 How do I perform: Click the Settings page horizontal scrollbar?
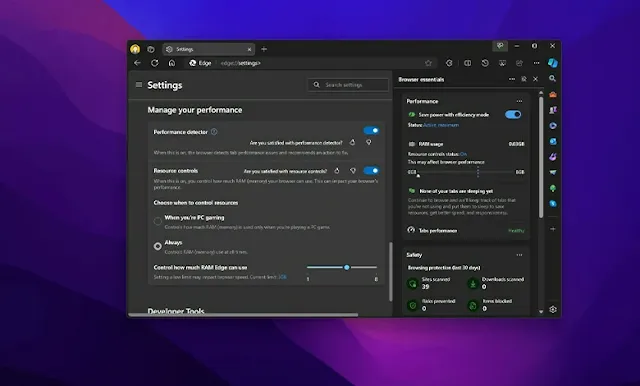pyautogui.click(x=244, y=315)
